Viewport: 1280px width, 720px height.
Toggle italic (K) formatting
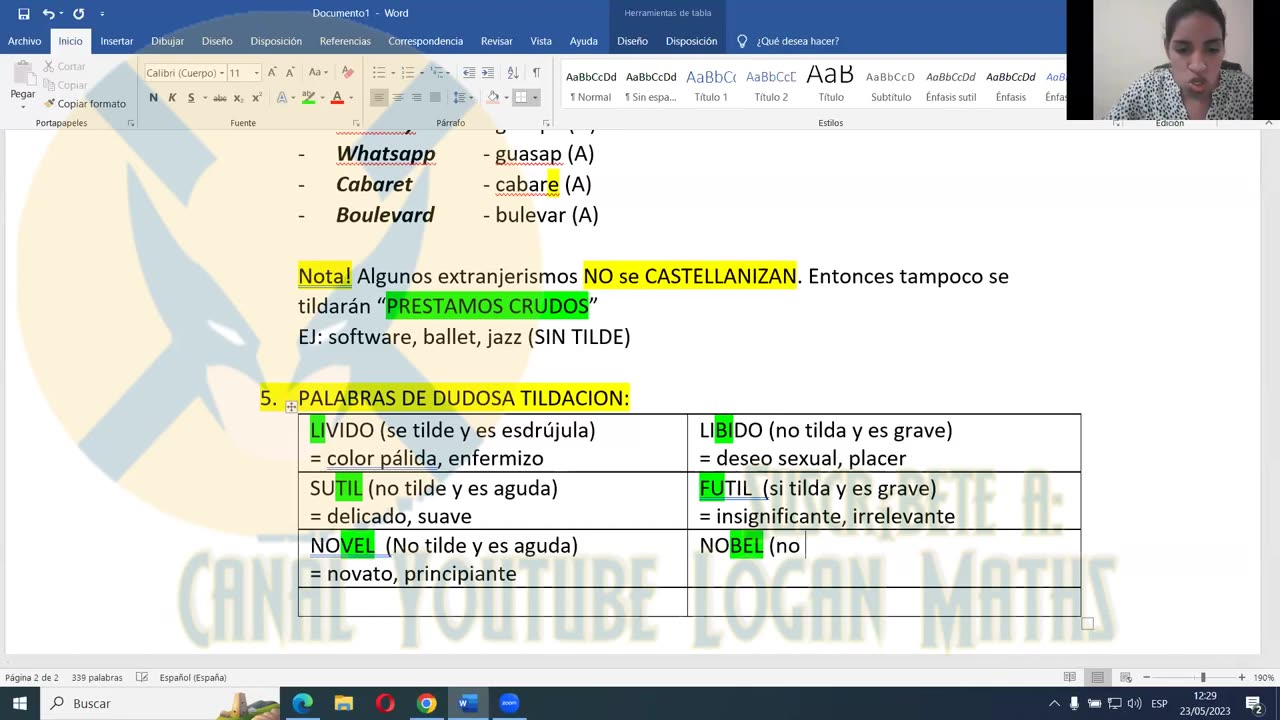pyautogui.click(x=172, y=97)
